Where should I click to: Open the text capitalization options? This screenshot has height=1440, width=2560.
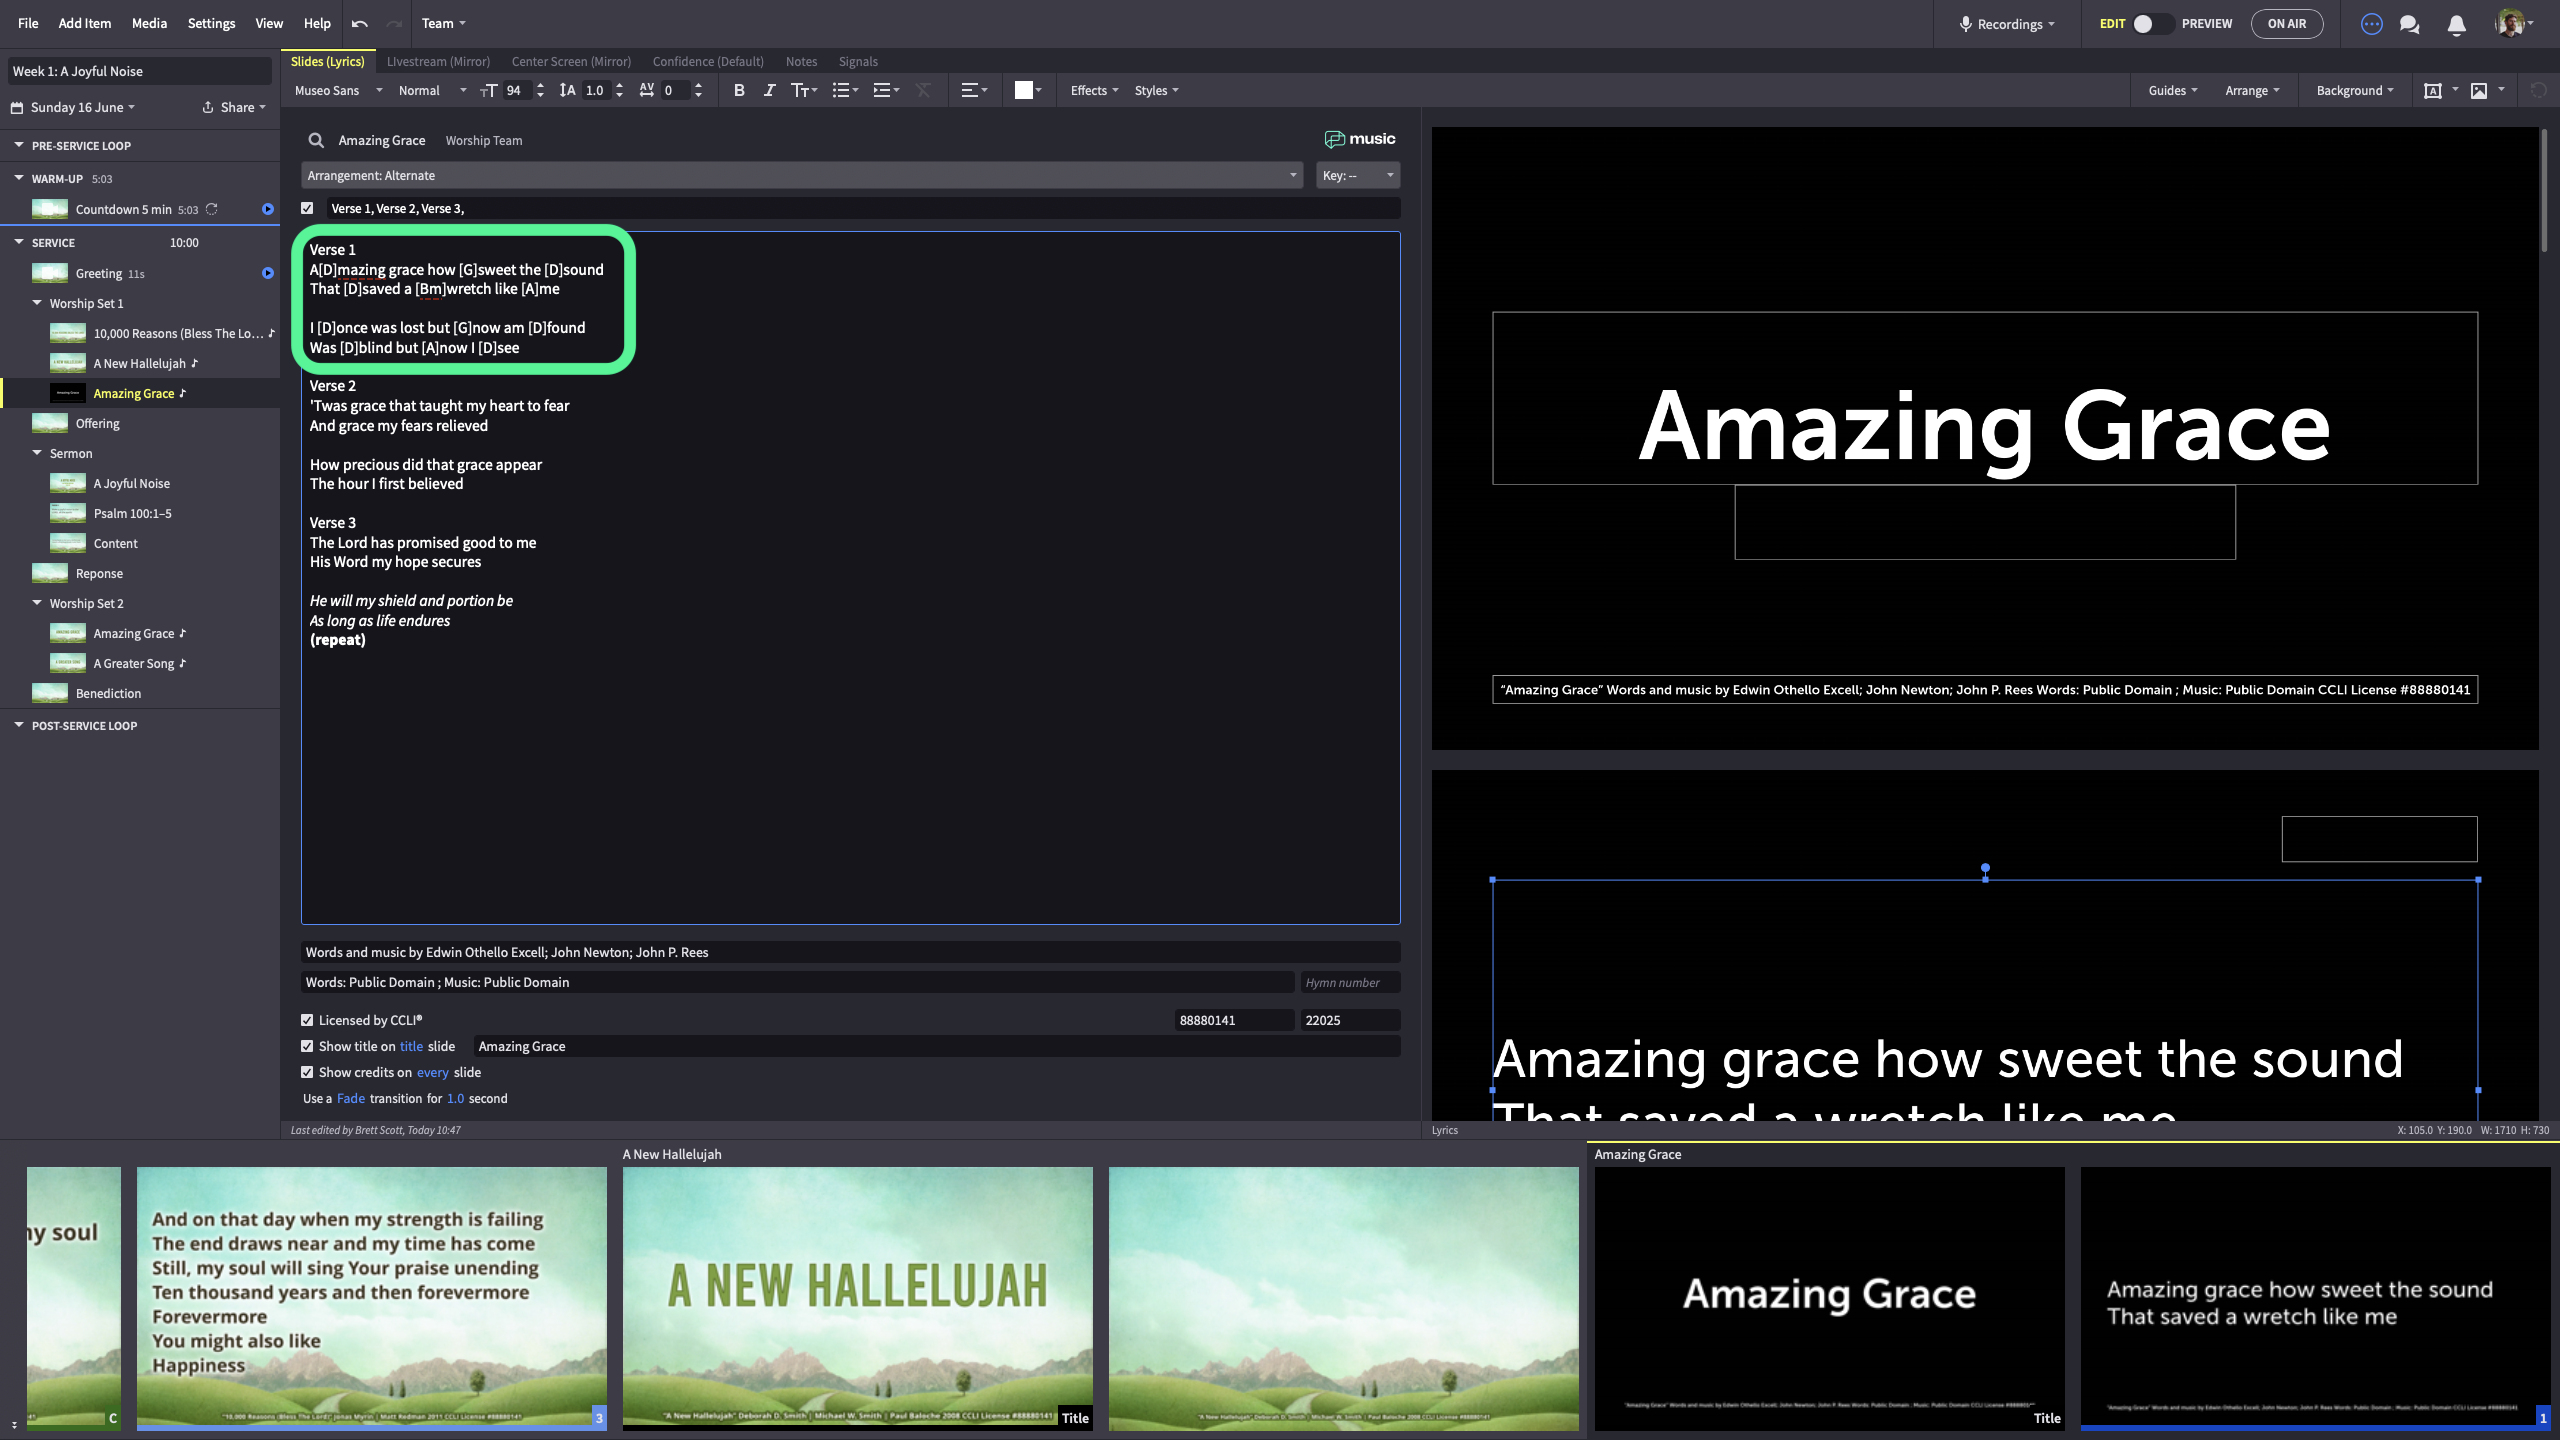click(x=804, y=91)
